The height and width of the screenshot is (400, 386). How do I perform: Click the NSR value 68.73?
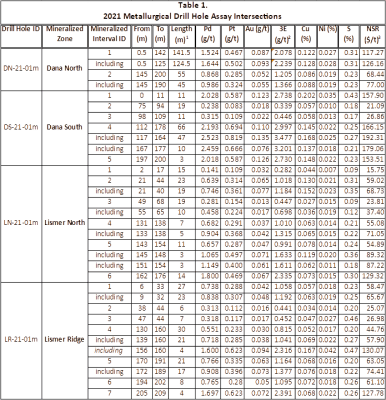(x=375, y=191)
